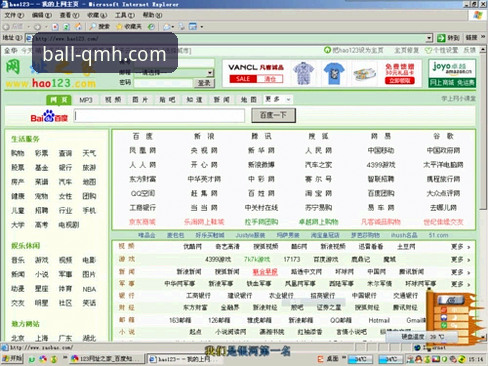Viewport: 488px width, 366px height.
Task: Click the Start (开始) button on taskbar
Action: 12,359
